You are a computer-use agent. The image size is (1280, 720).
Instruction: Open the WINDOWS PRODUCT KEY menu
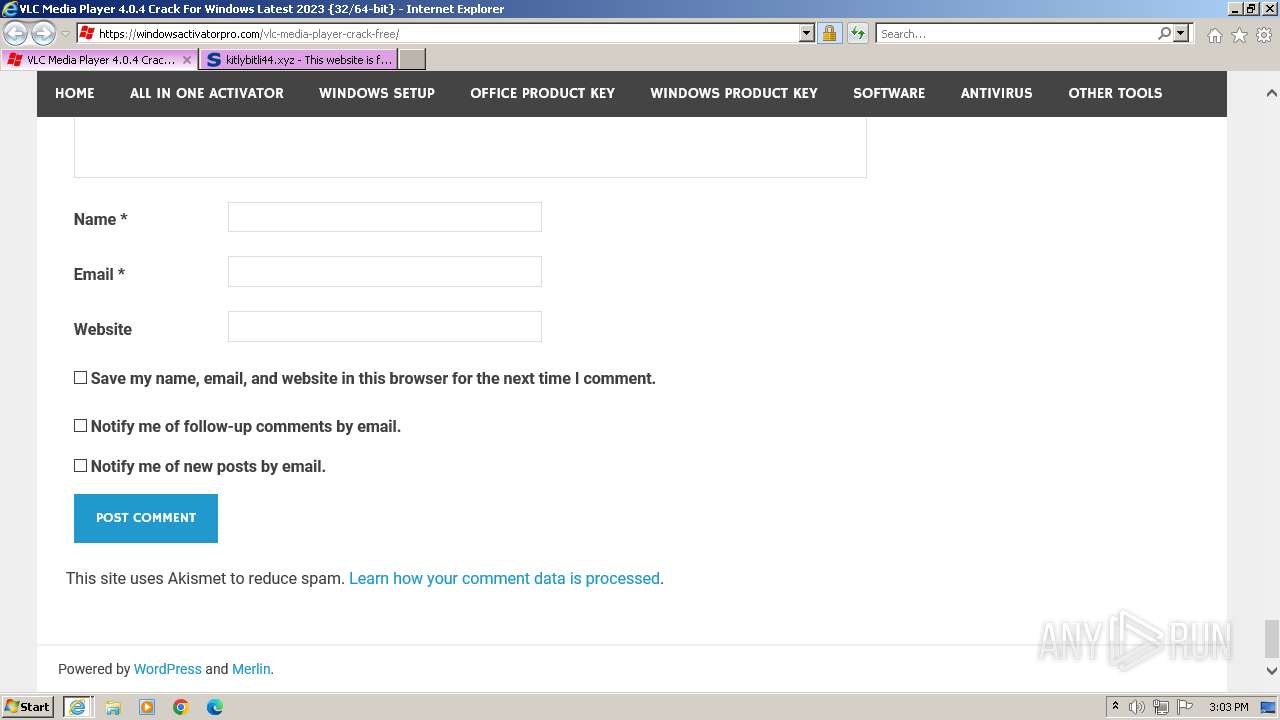(x=734, y=93)
